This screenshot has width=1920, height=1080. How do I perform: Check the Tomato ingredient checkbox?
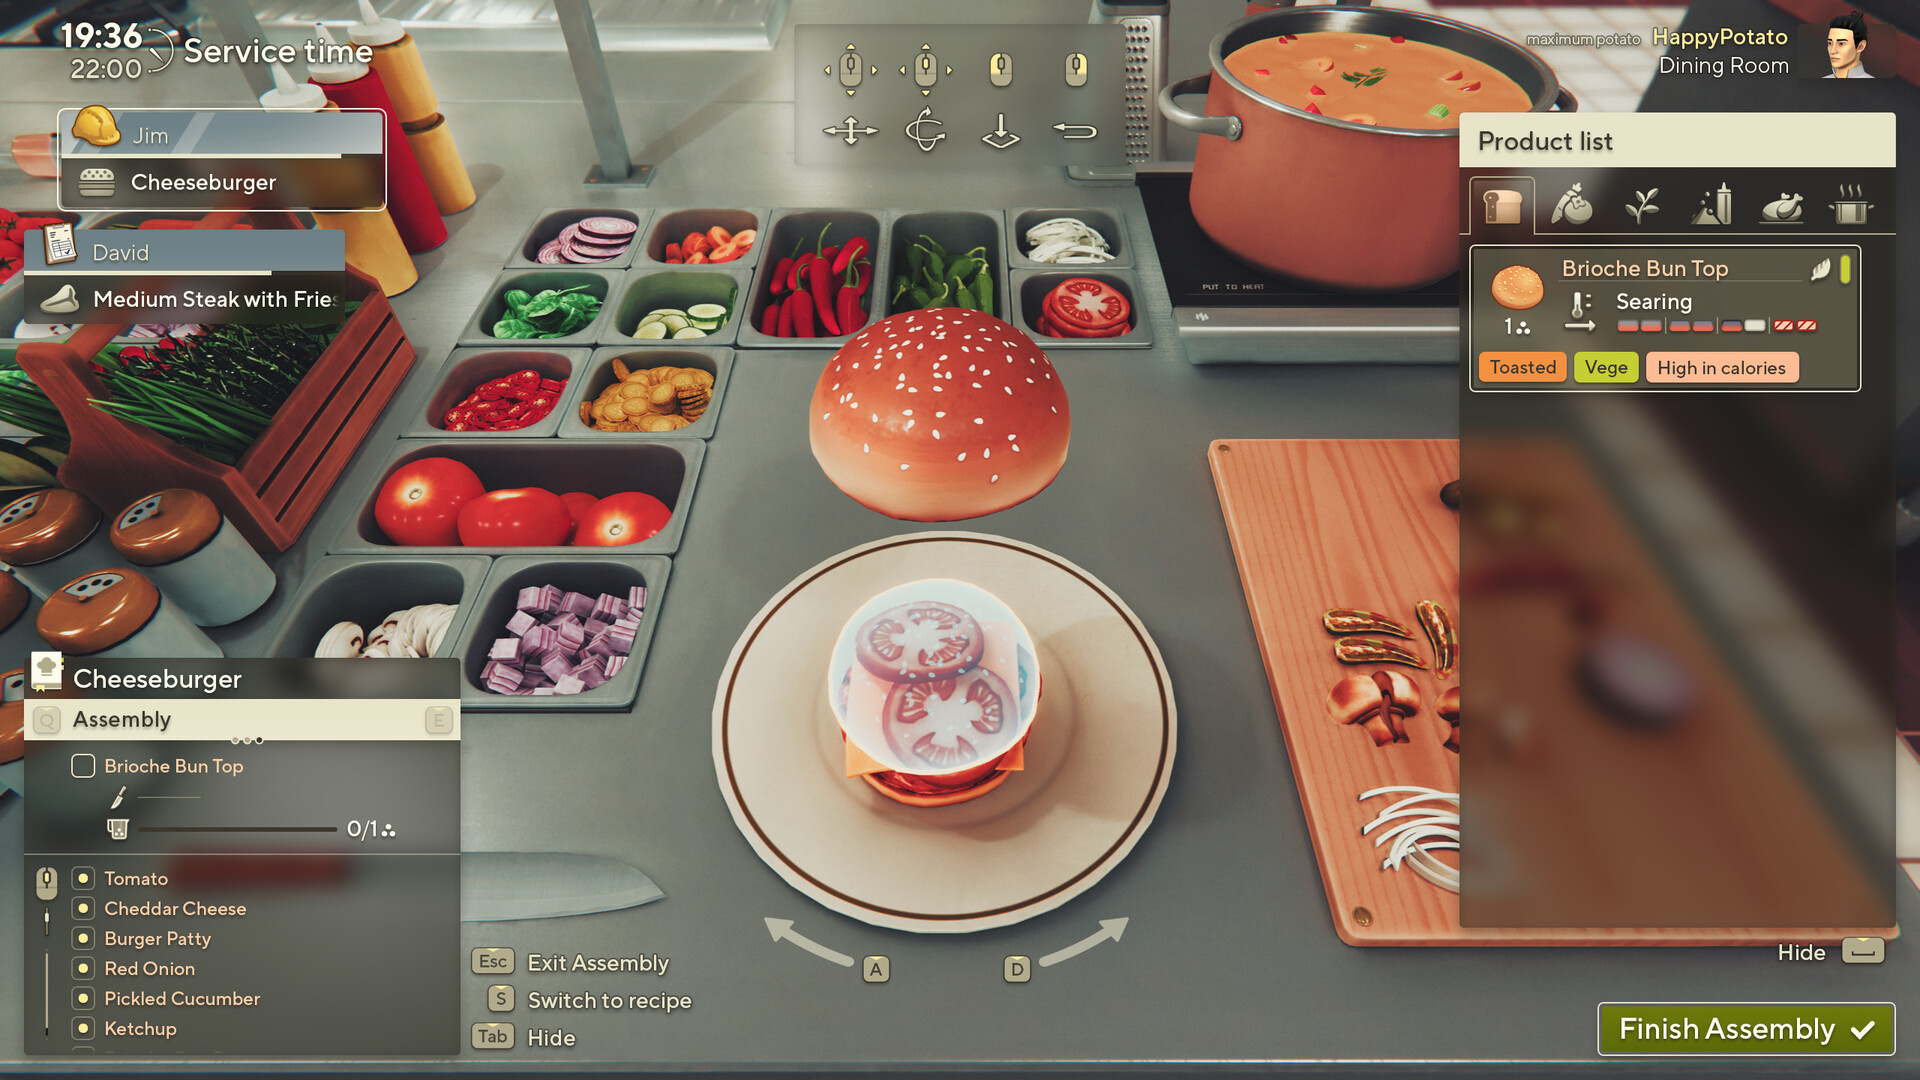point(83,877)
